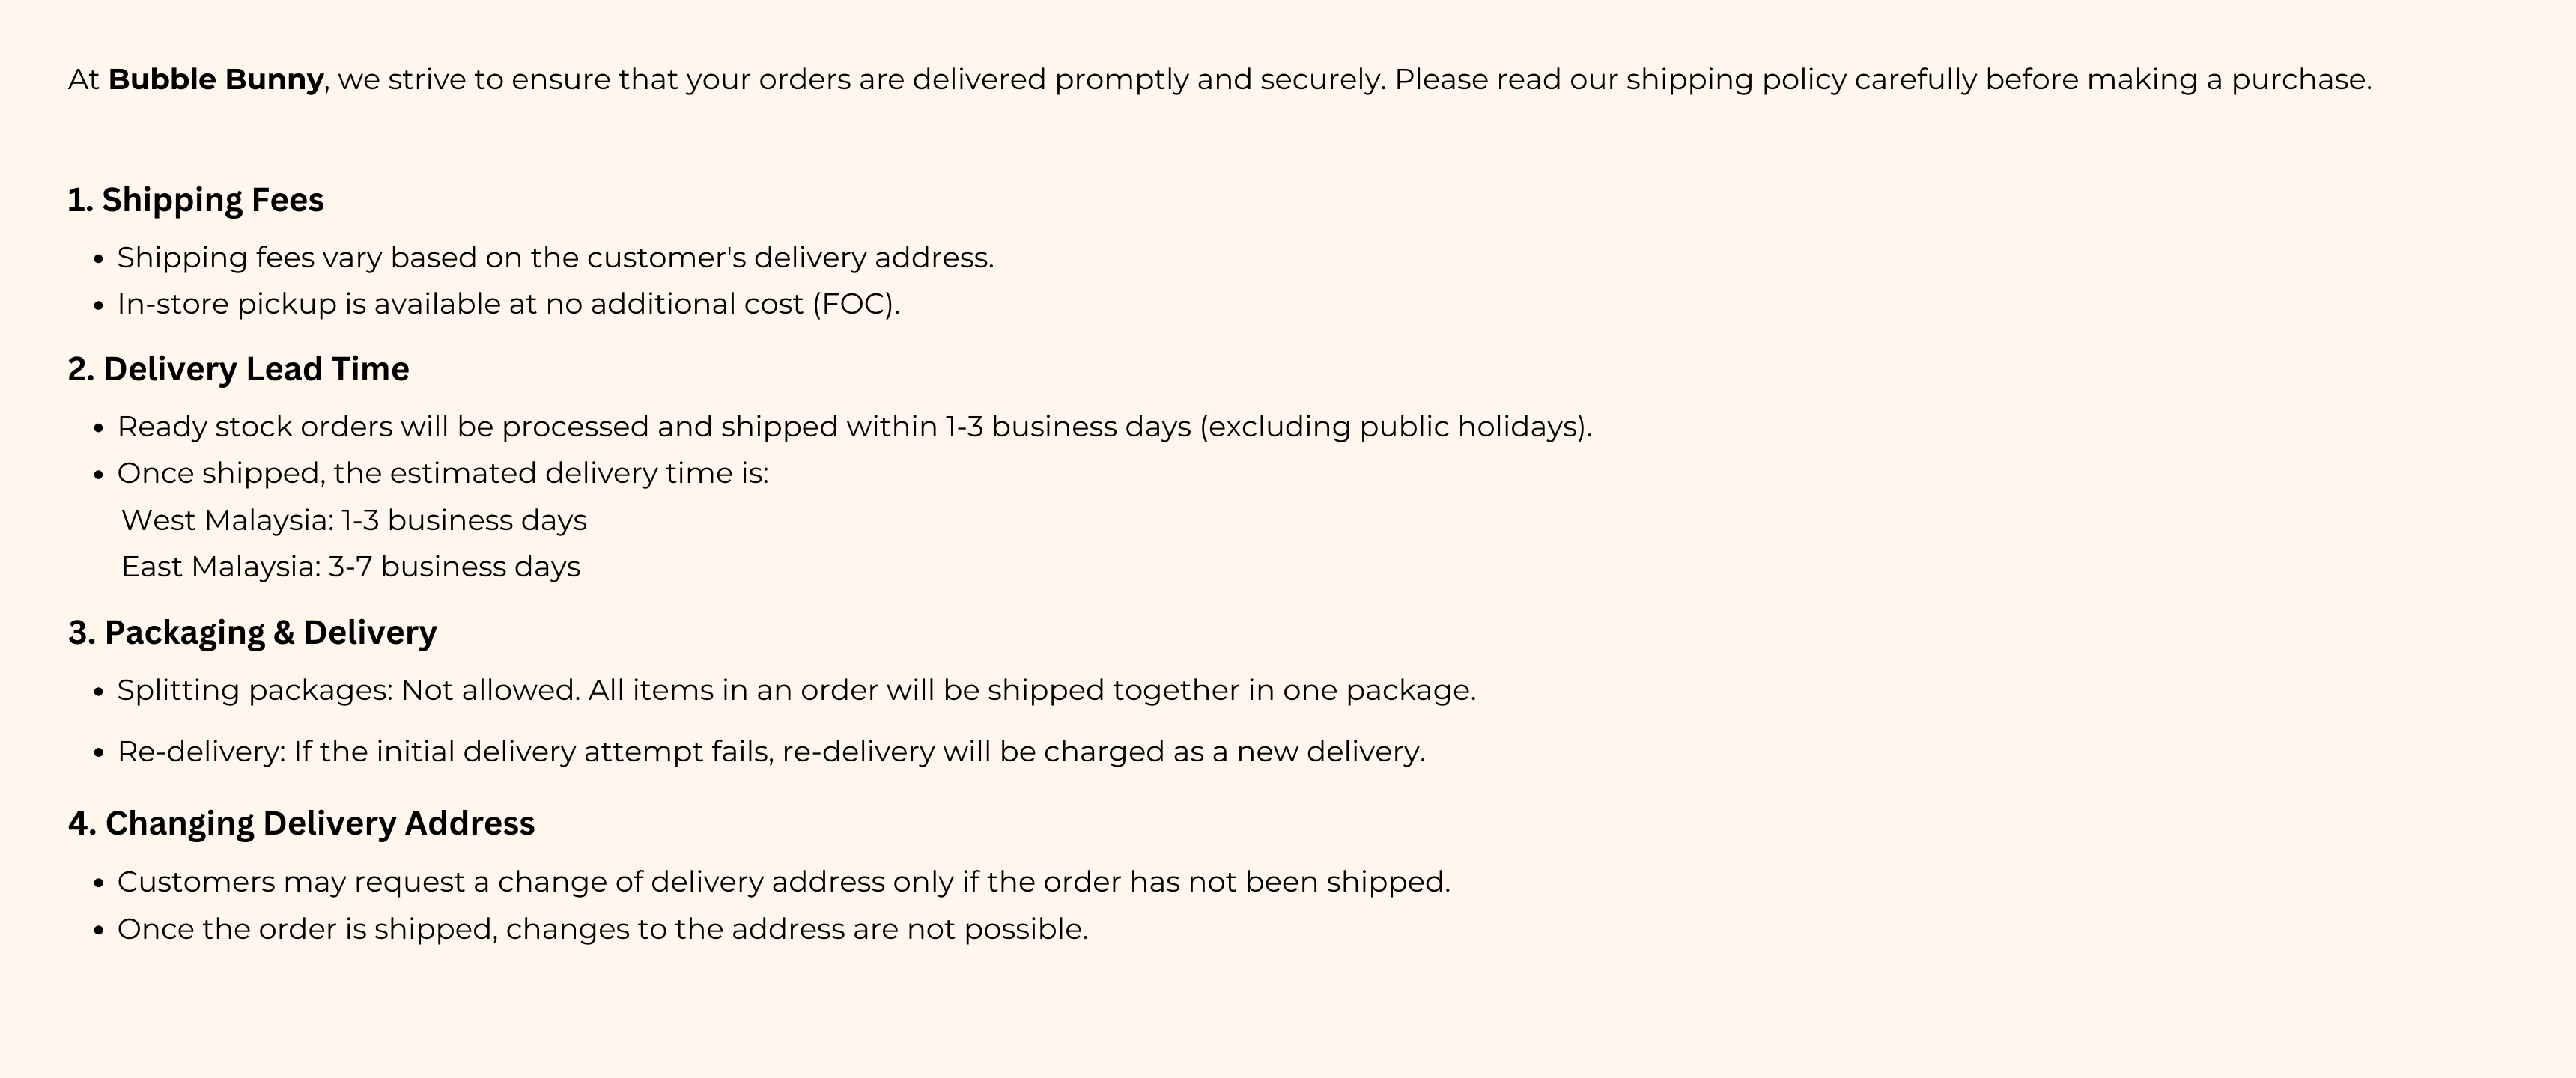This screenshot has width=2576, height=1078.
Task: Select the West Malaysia delivery time line
Action: [354, 520]
